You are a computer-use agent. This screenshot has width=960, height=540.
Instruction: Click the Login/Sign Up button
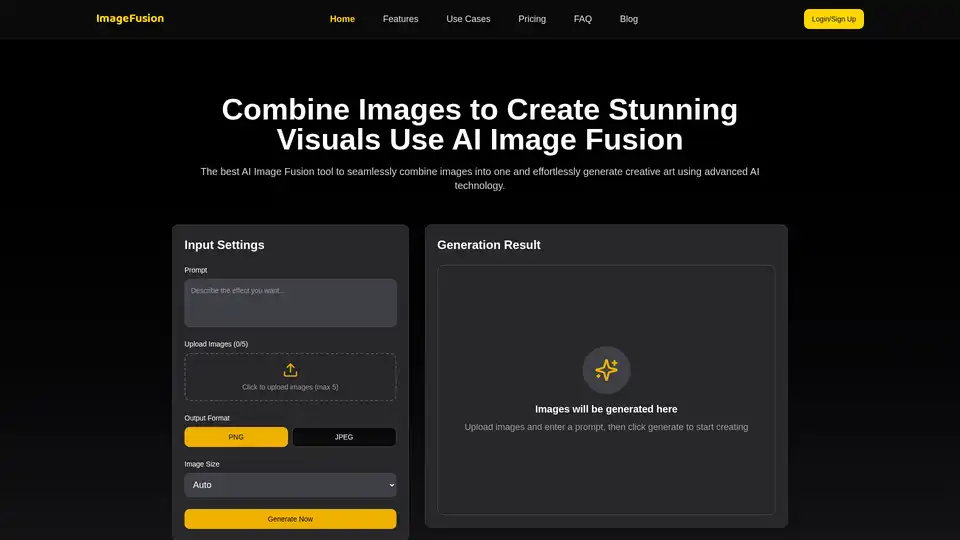click(x=833, y=19)
